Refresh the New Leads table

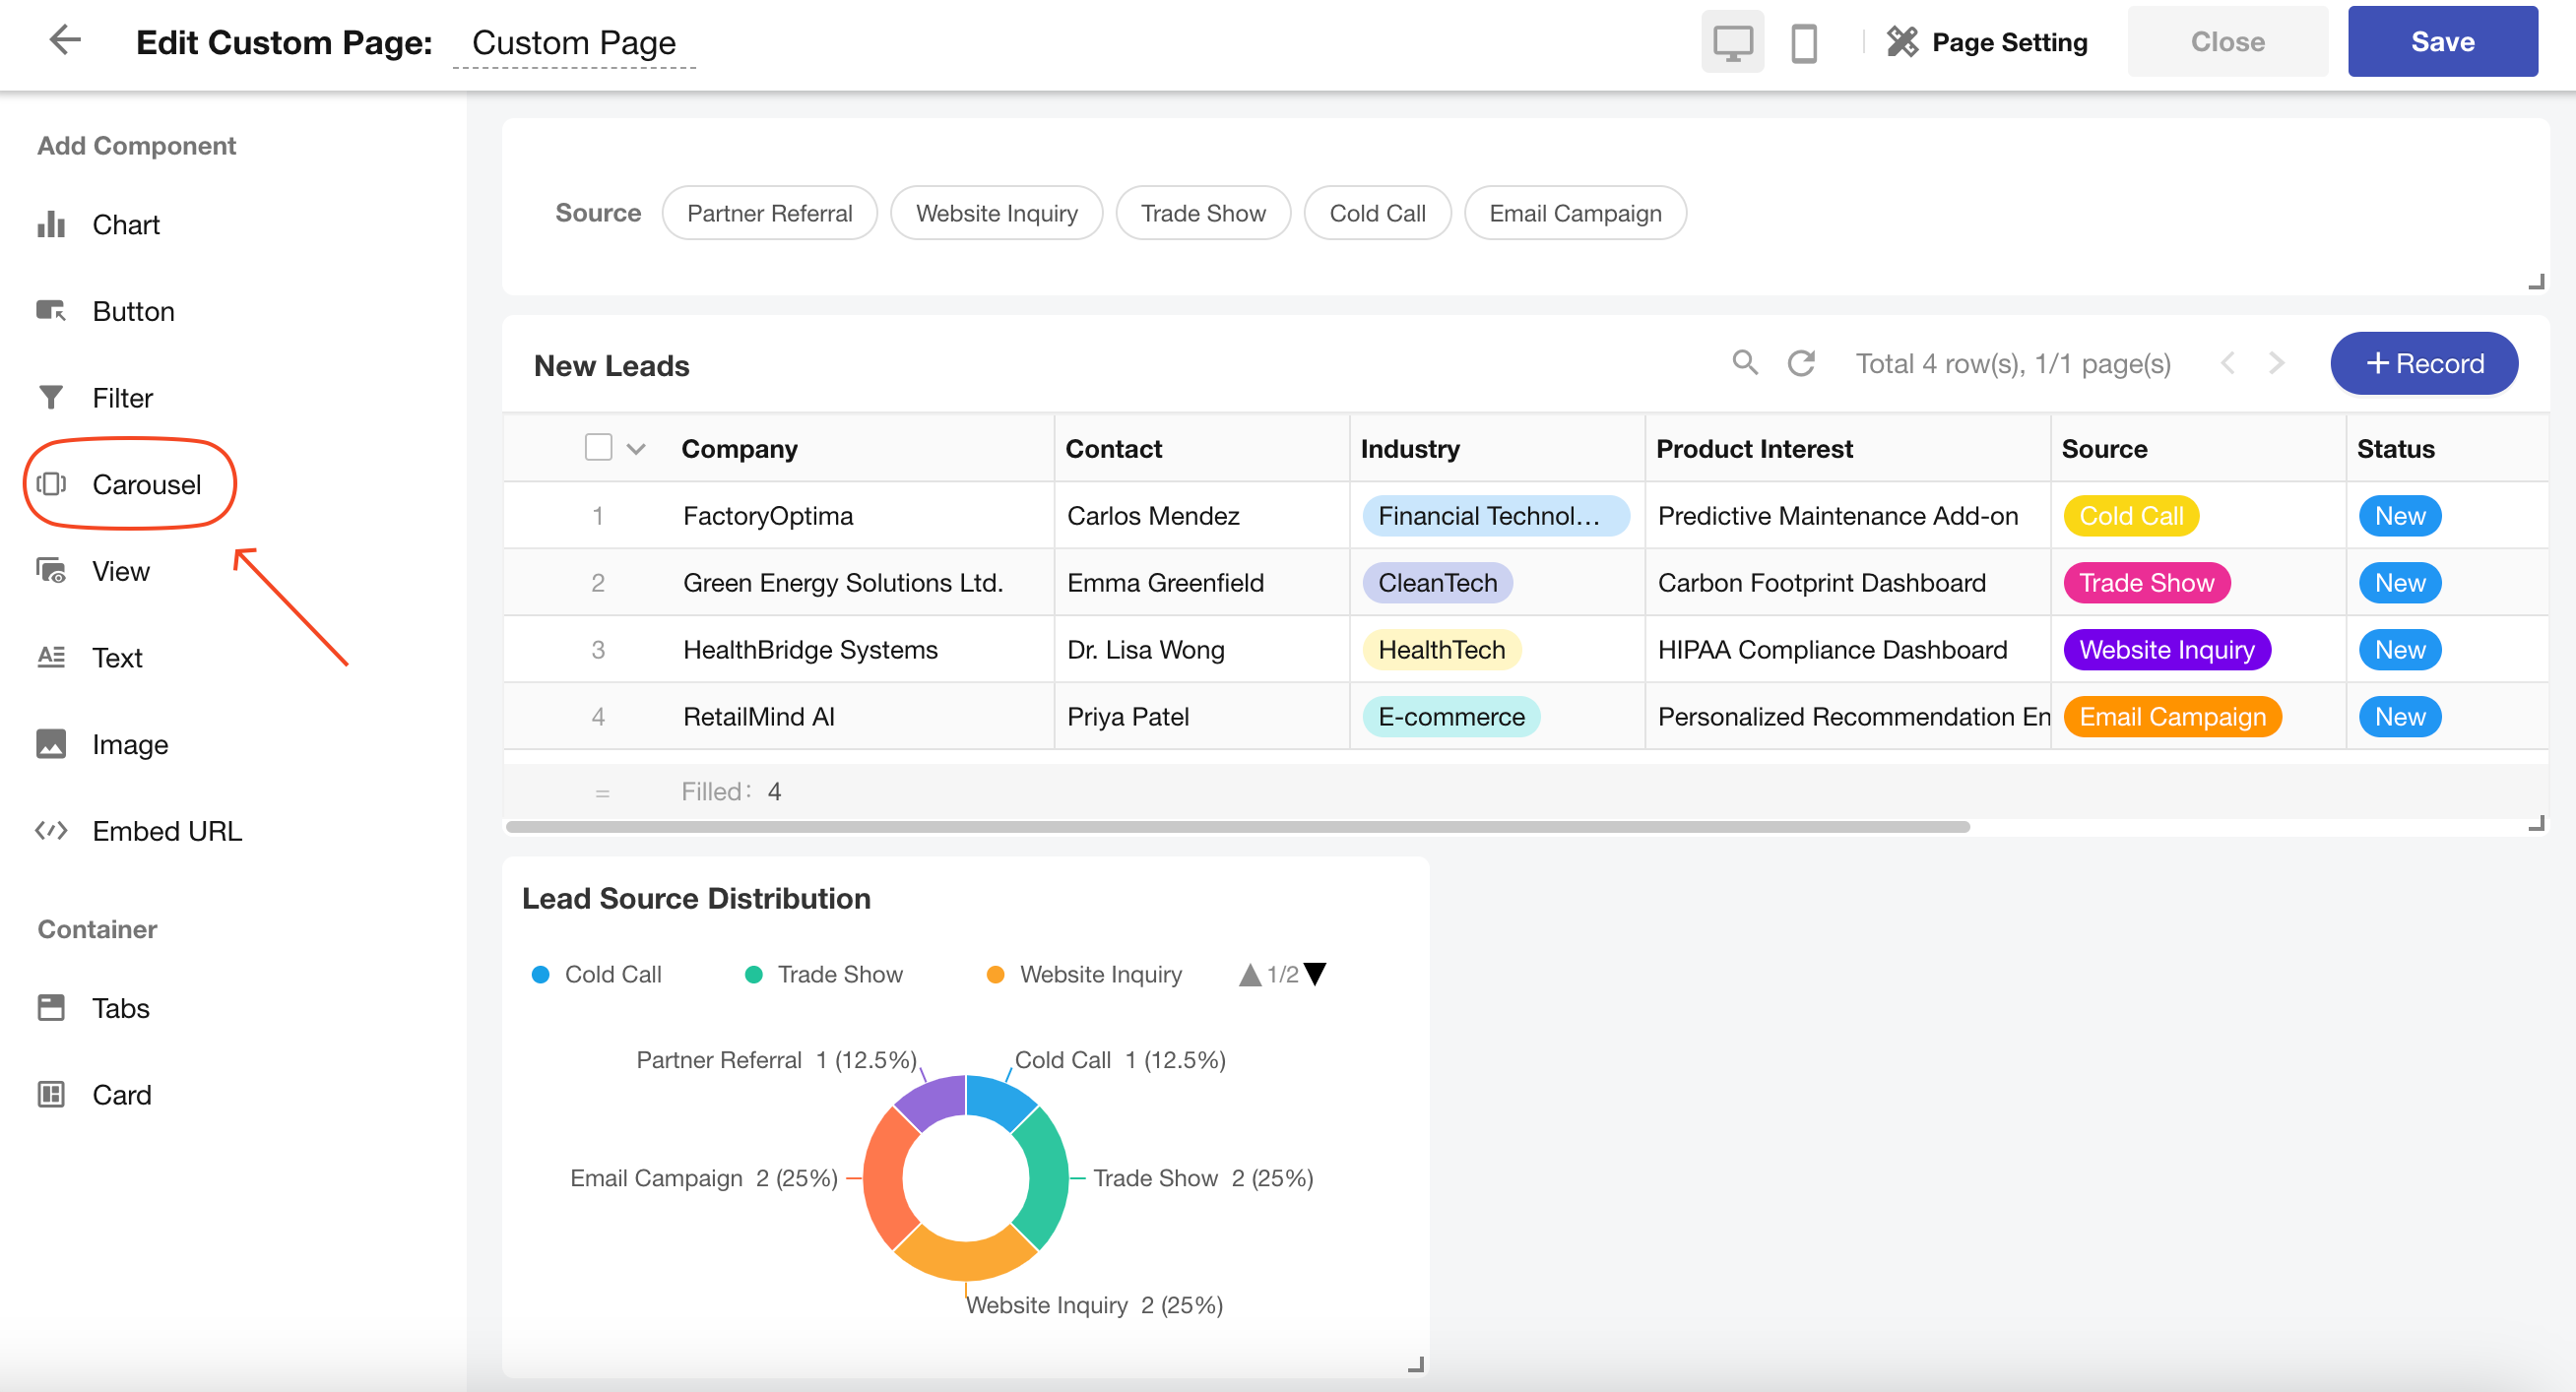coord(1800,363)
